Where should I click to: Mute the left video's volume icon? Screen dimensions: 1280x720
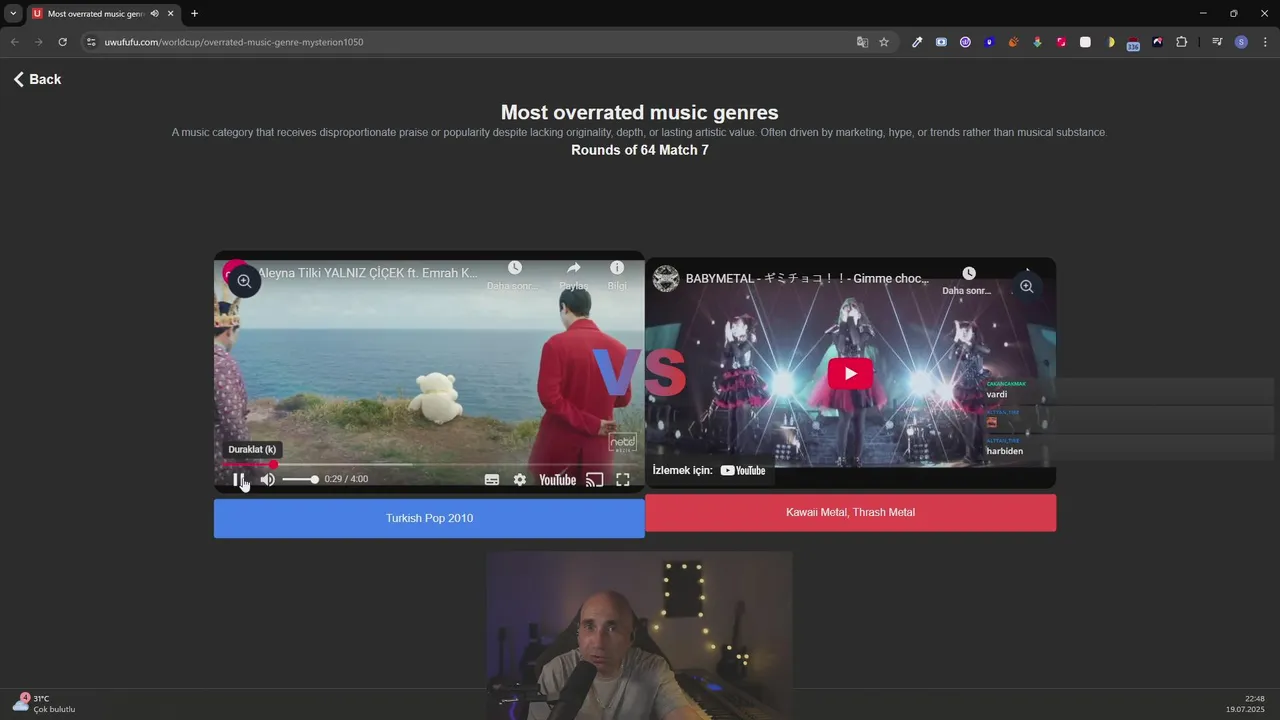(268, 480)
